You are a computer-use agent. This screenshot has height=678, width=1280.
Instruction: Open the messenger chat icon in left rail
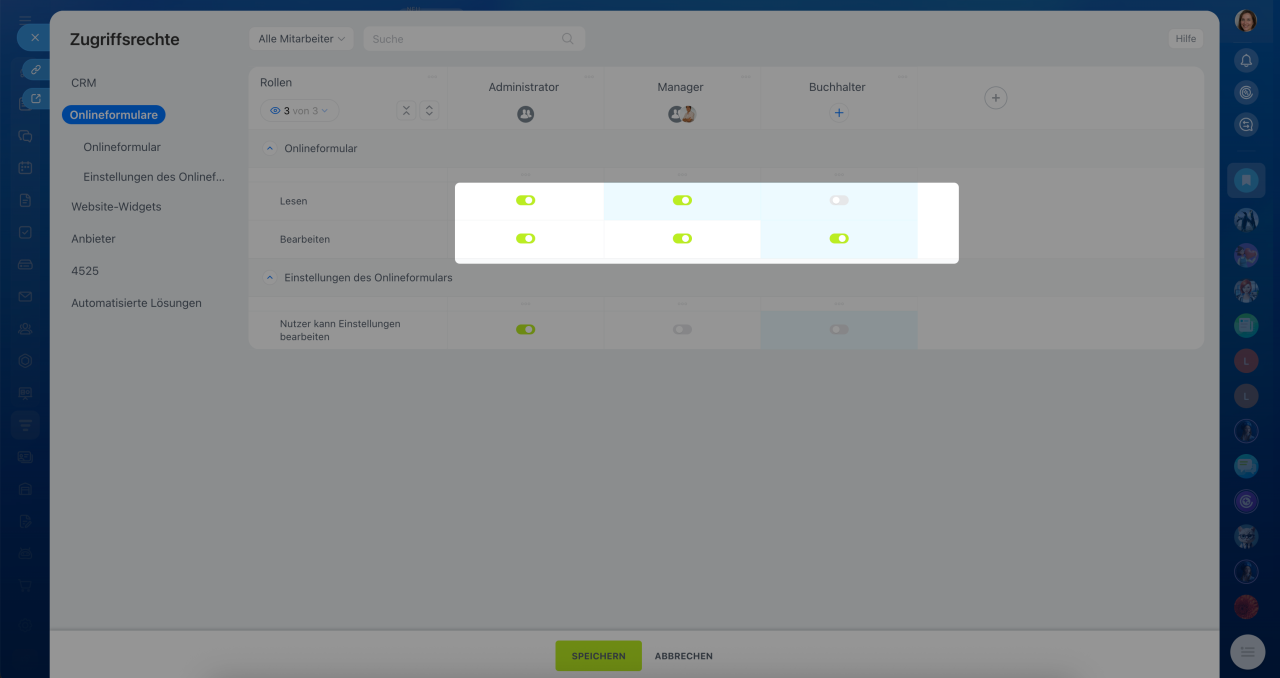25,136
